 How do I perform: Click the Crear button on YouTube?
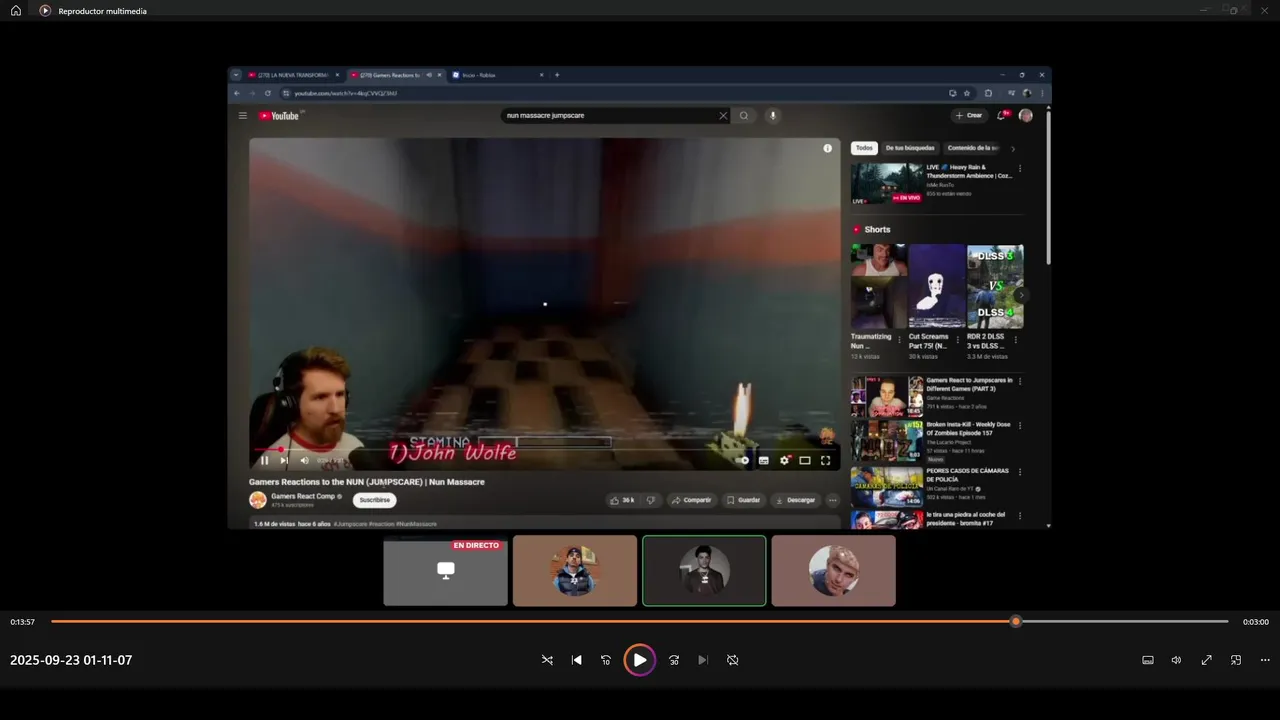pos(968,115)
